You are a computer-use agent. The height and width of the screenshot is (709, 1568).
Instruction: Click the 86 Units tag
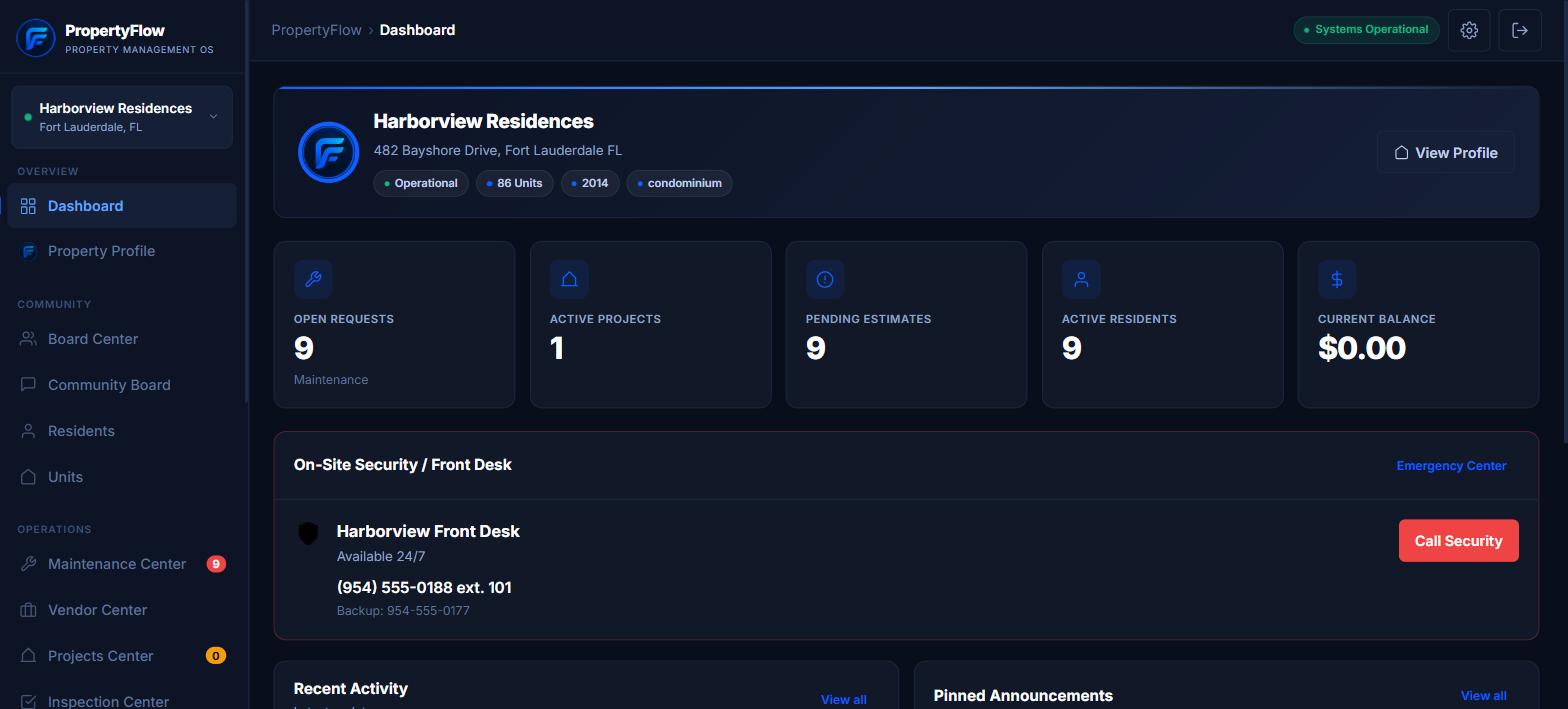coord(515,183)
